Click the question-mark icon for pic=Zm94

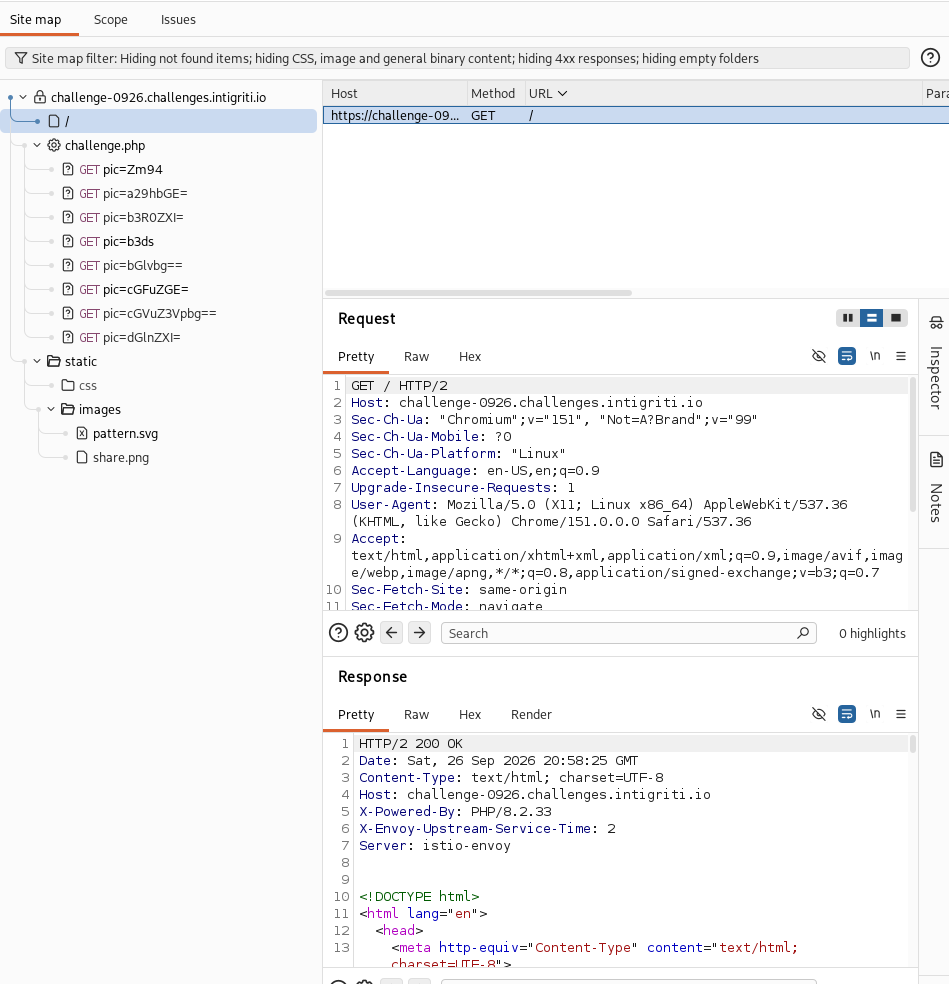(x=68, y=169)
